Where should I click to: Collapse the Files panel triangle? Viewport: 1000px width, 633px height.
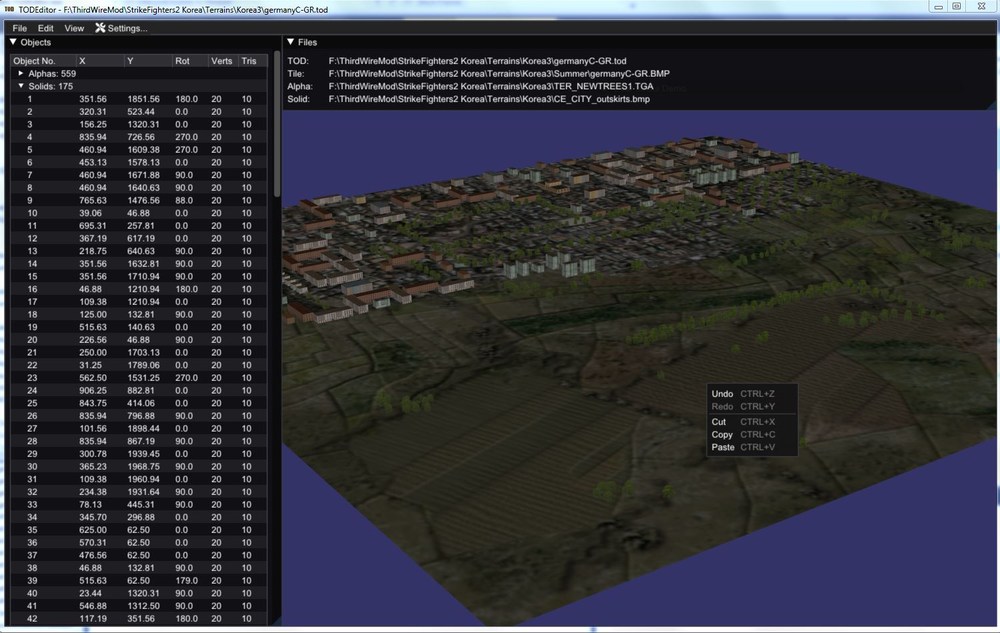coord(291,42)
